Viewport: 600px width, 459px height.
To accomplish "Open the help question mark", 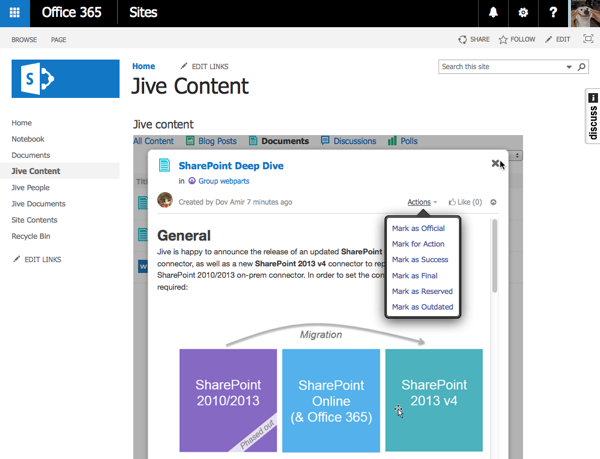I will point(553,13).
